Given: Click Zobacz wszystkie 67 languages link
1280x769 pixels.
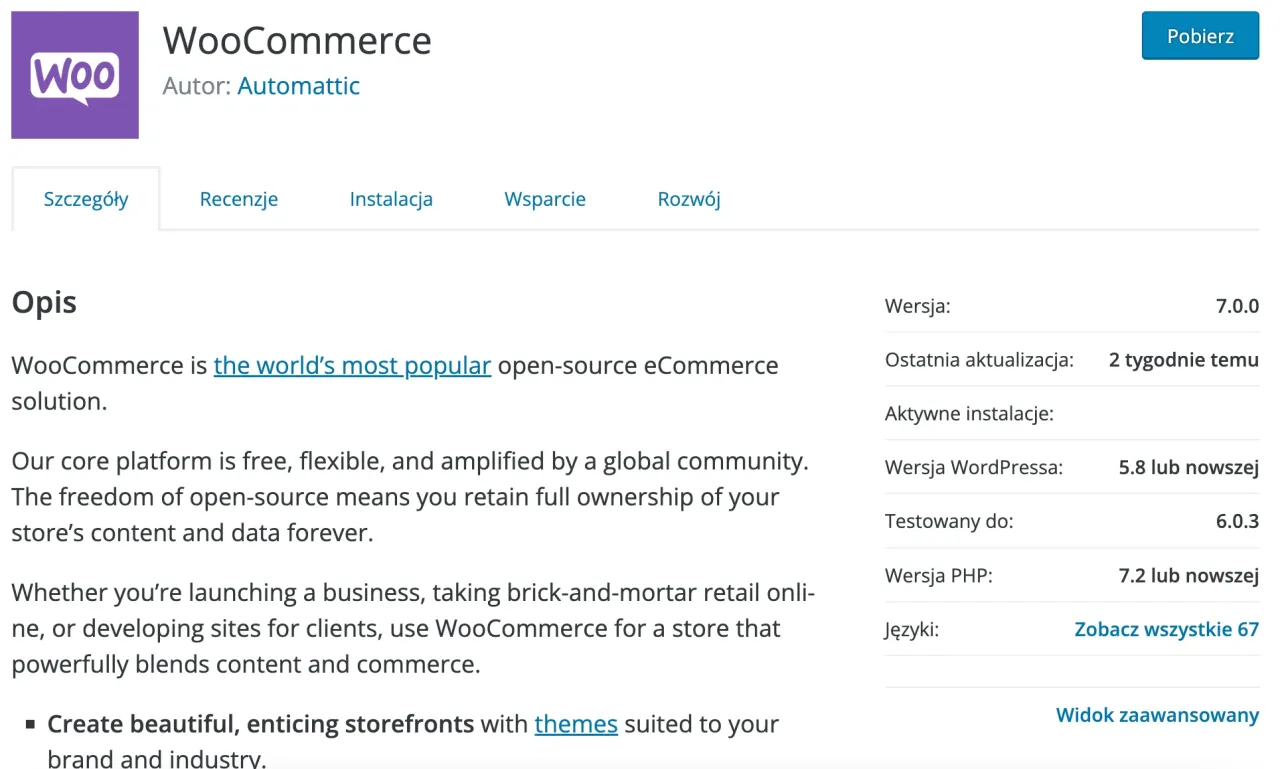Looking at the screenshot, I should tap(1166, 629).
